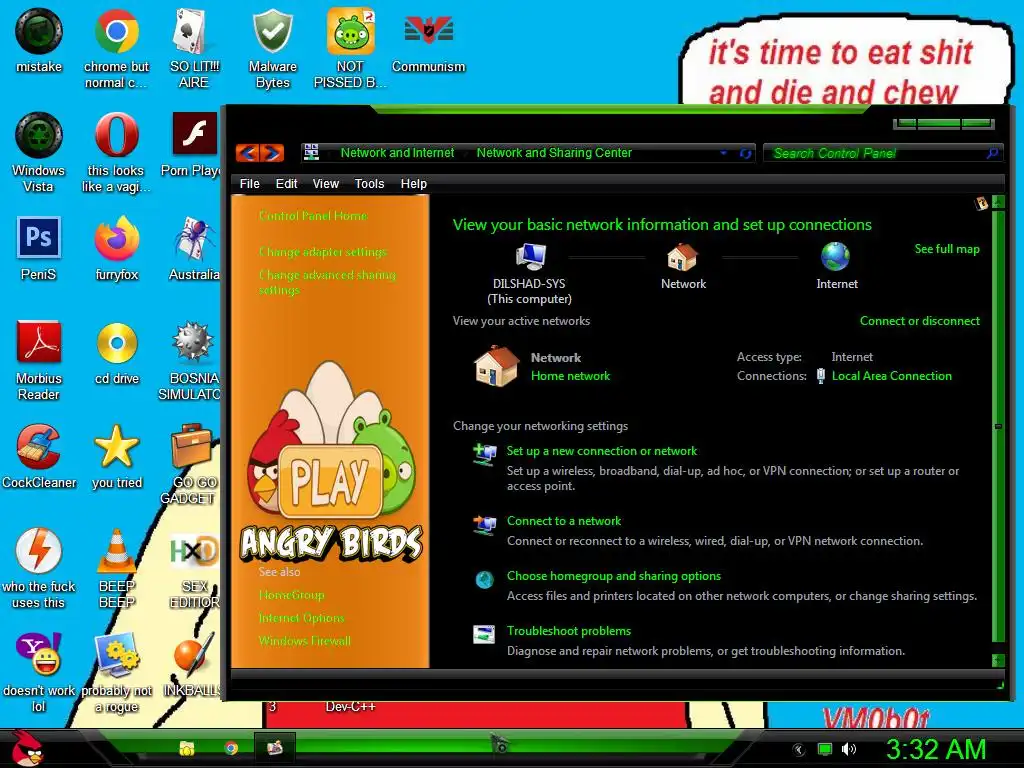The image size is (1024, 768).
Task: Open the taskbar Chrome icon
Action: point(231,748)
